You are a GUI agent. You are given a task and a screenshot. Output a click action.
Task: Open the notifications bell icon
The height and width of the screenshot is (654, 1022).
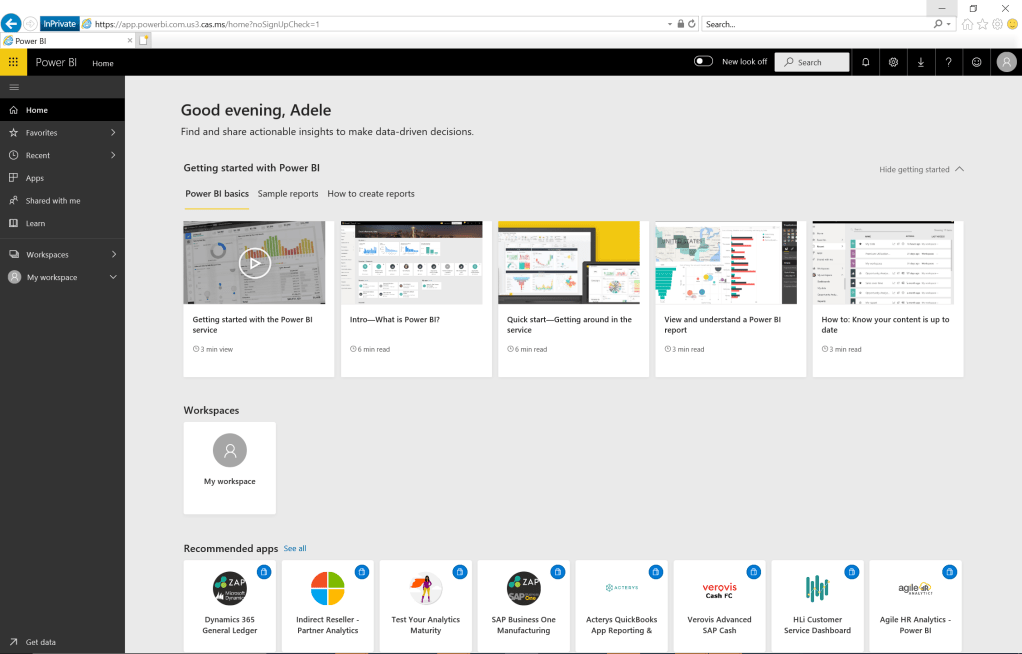coord(865,62)
